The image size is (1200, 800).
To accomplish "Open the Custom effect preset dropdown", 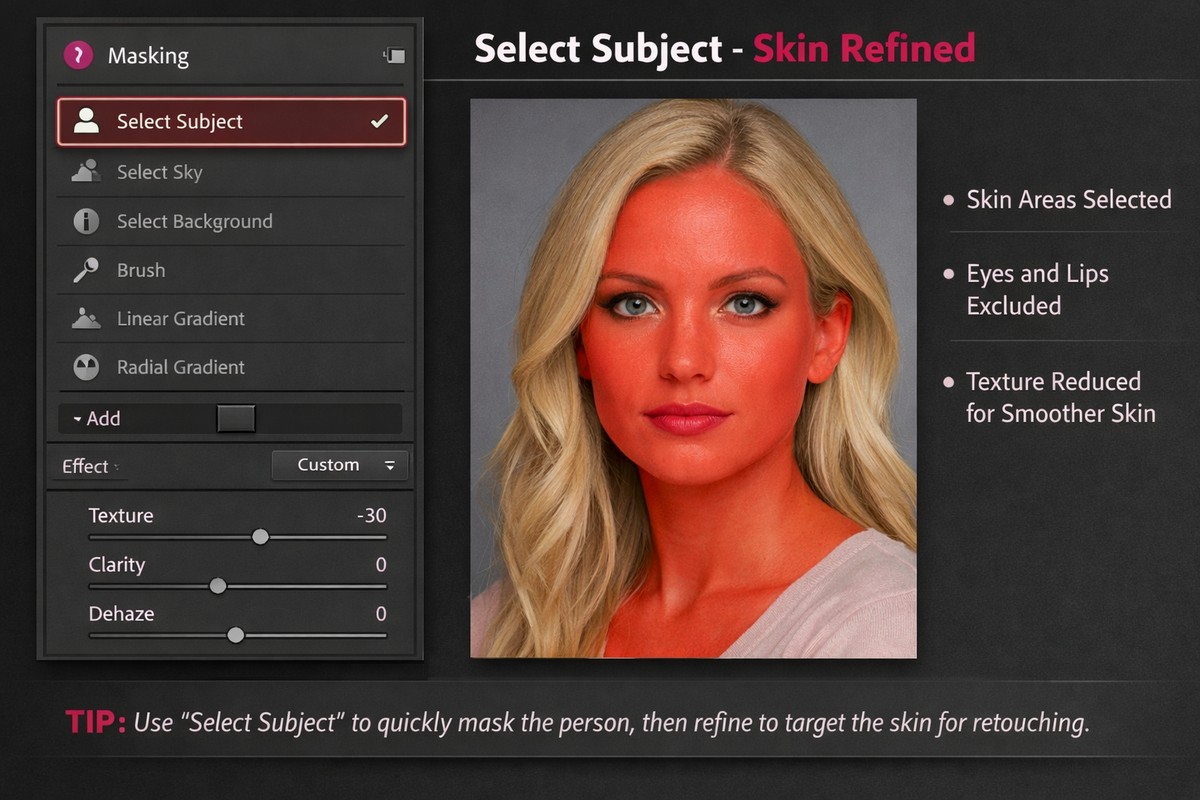I will click(x=339, y=464).
